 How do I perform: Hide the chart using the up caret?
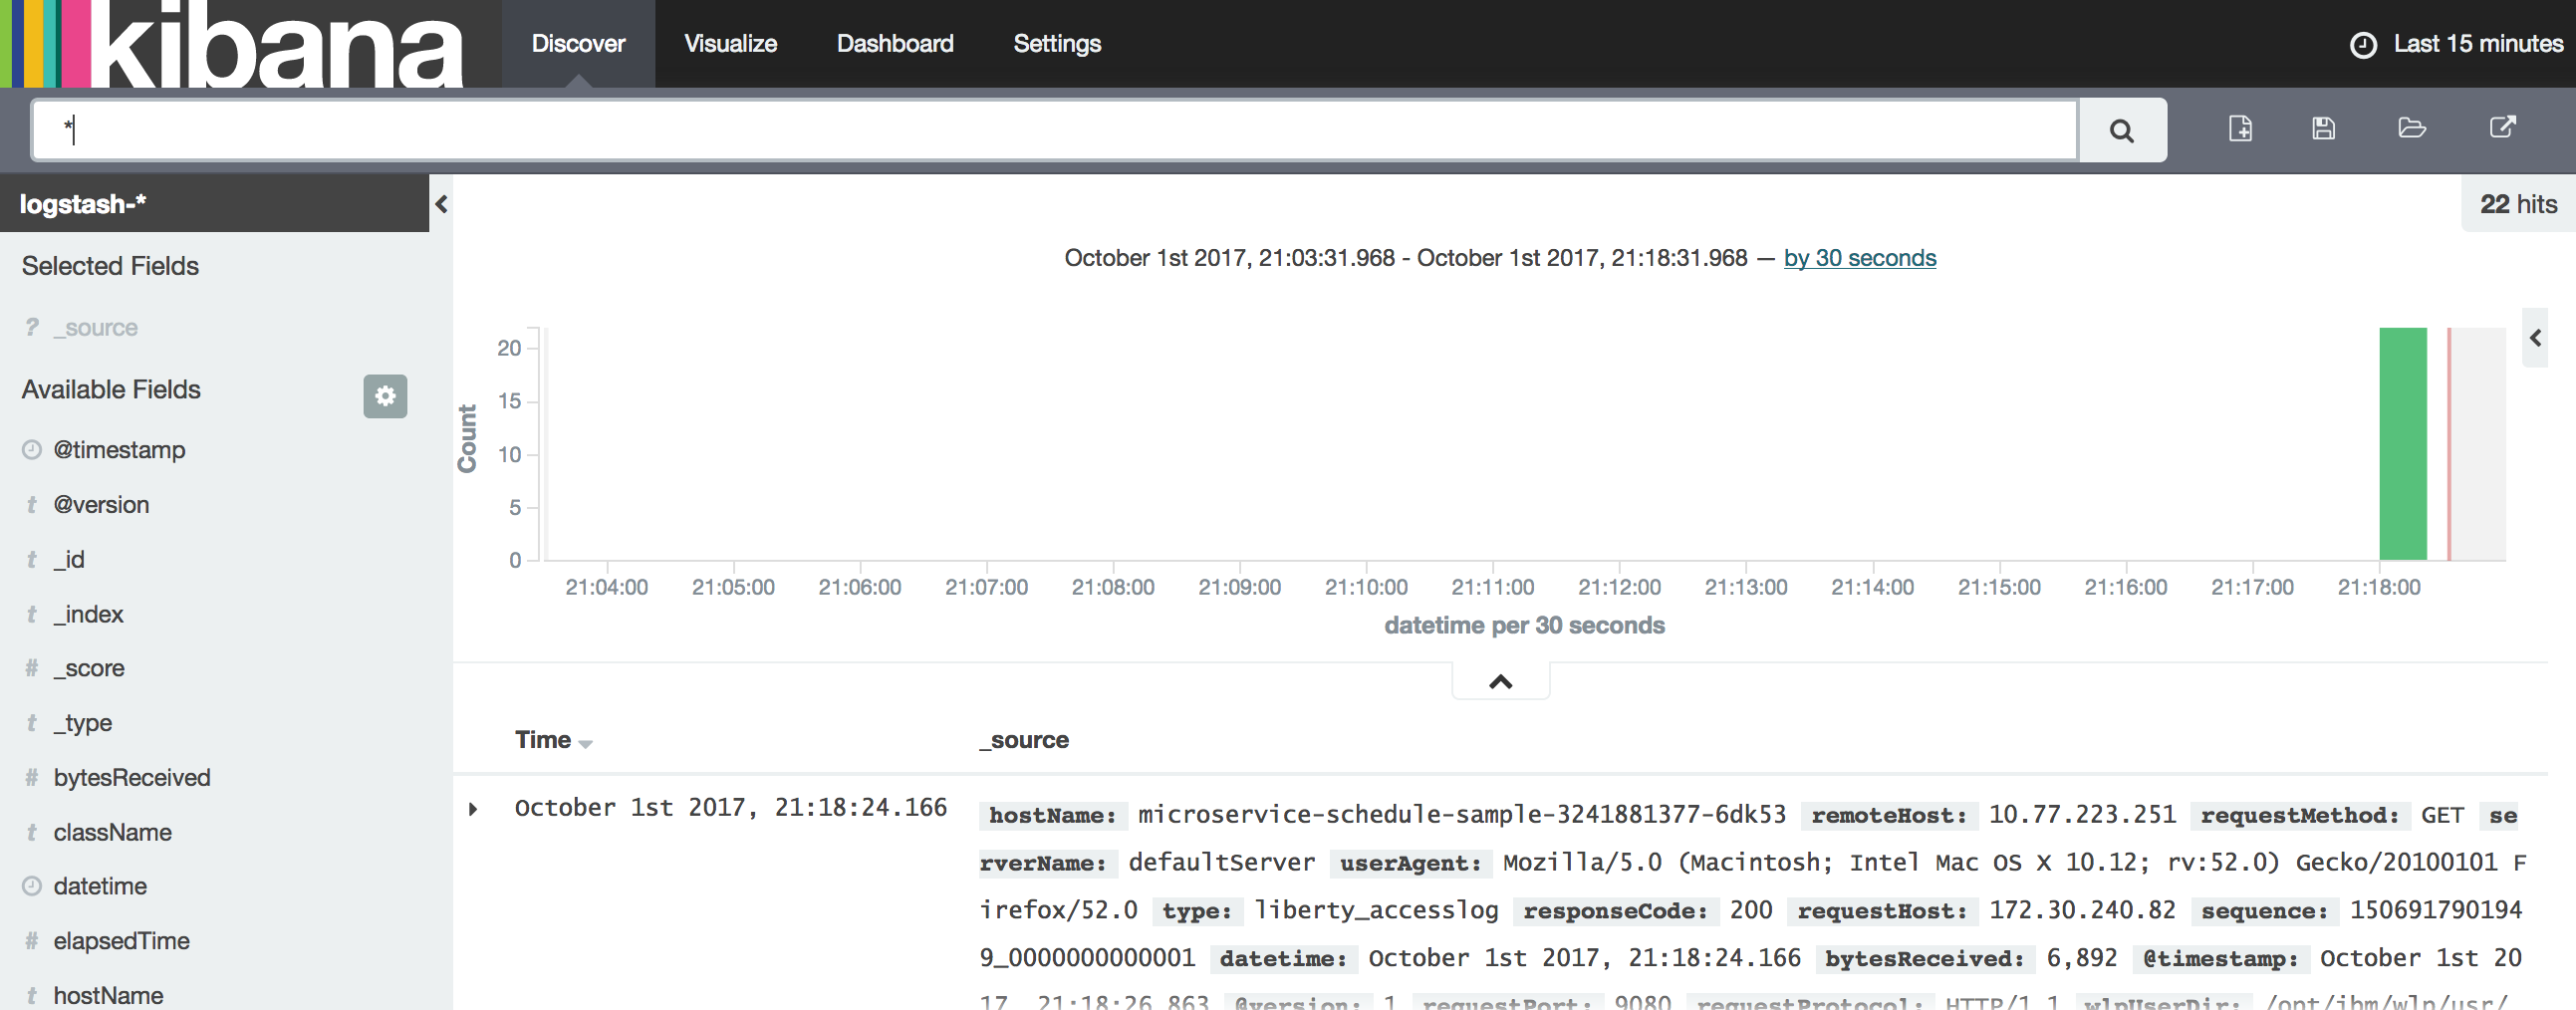[1500, 682]
